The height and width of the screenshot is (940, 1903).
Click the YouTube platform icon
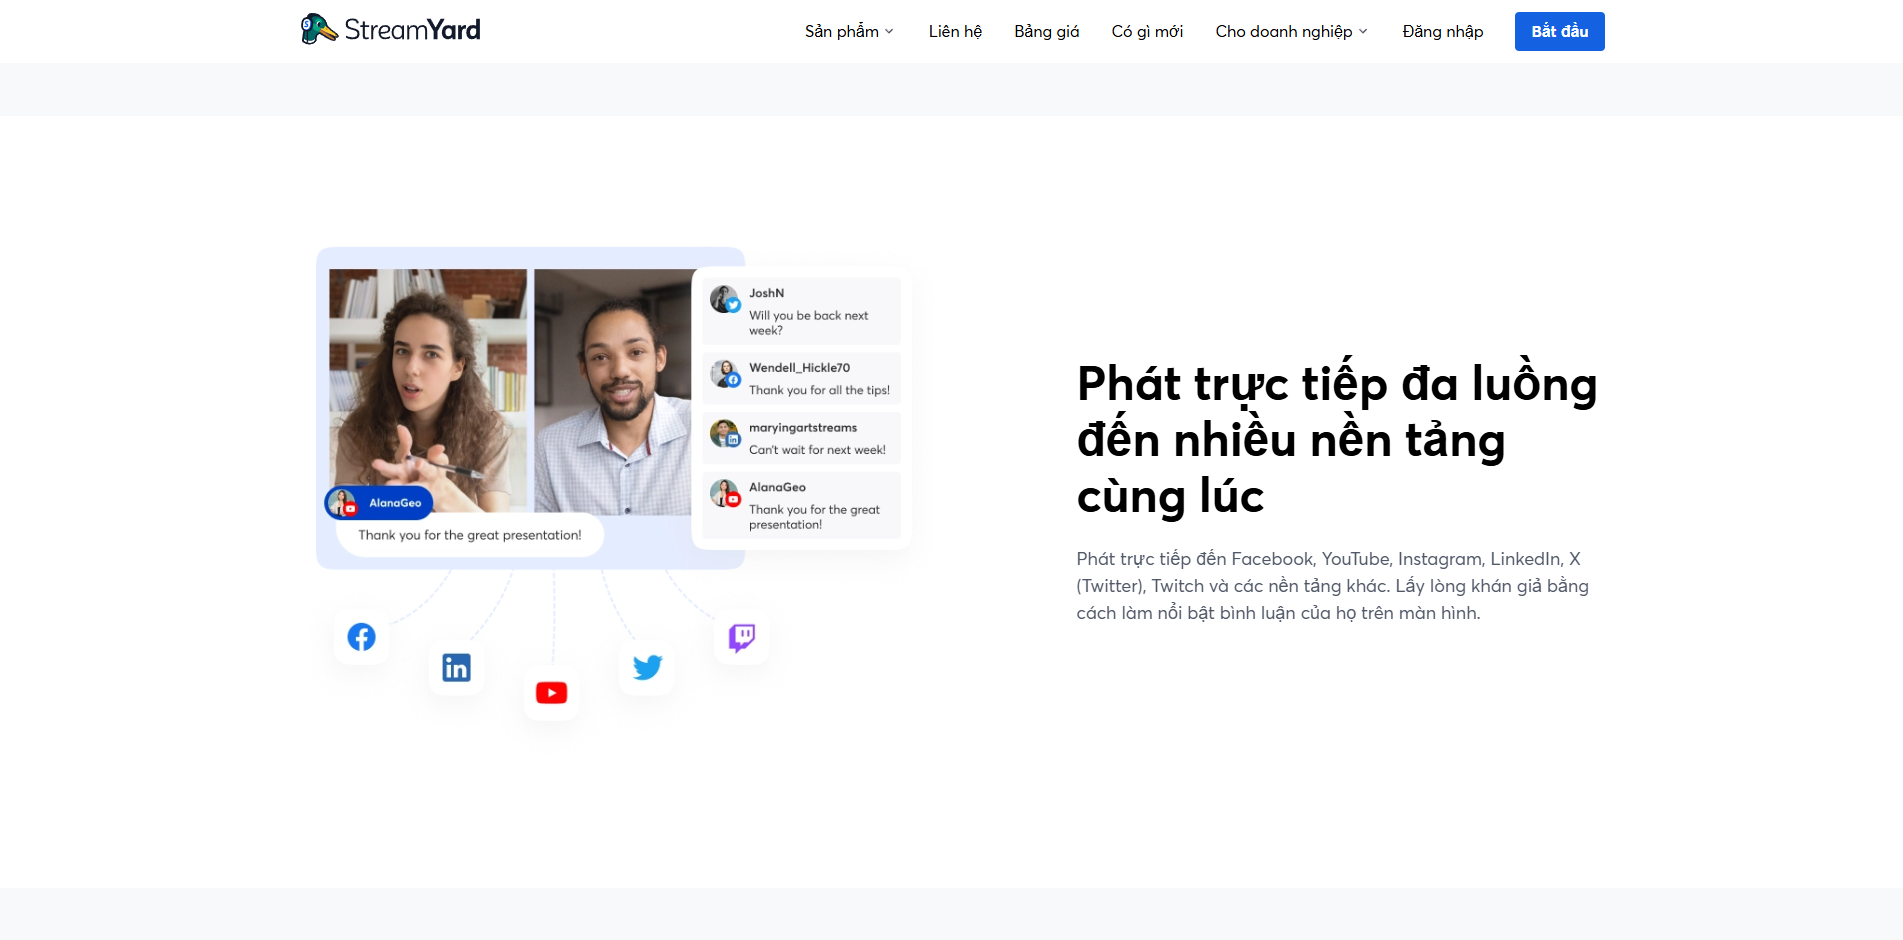pyautogui.click(x=551, y=693)
